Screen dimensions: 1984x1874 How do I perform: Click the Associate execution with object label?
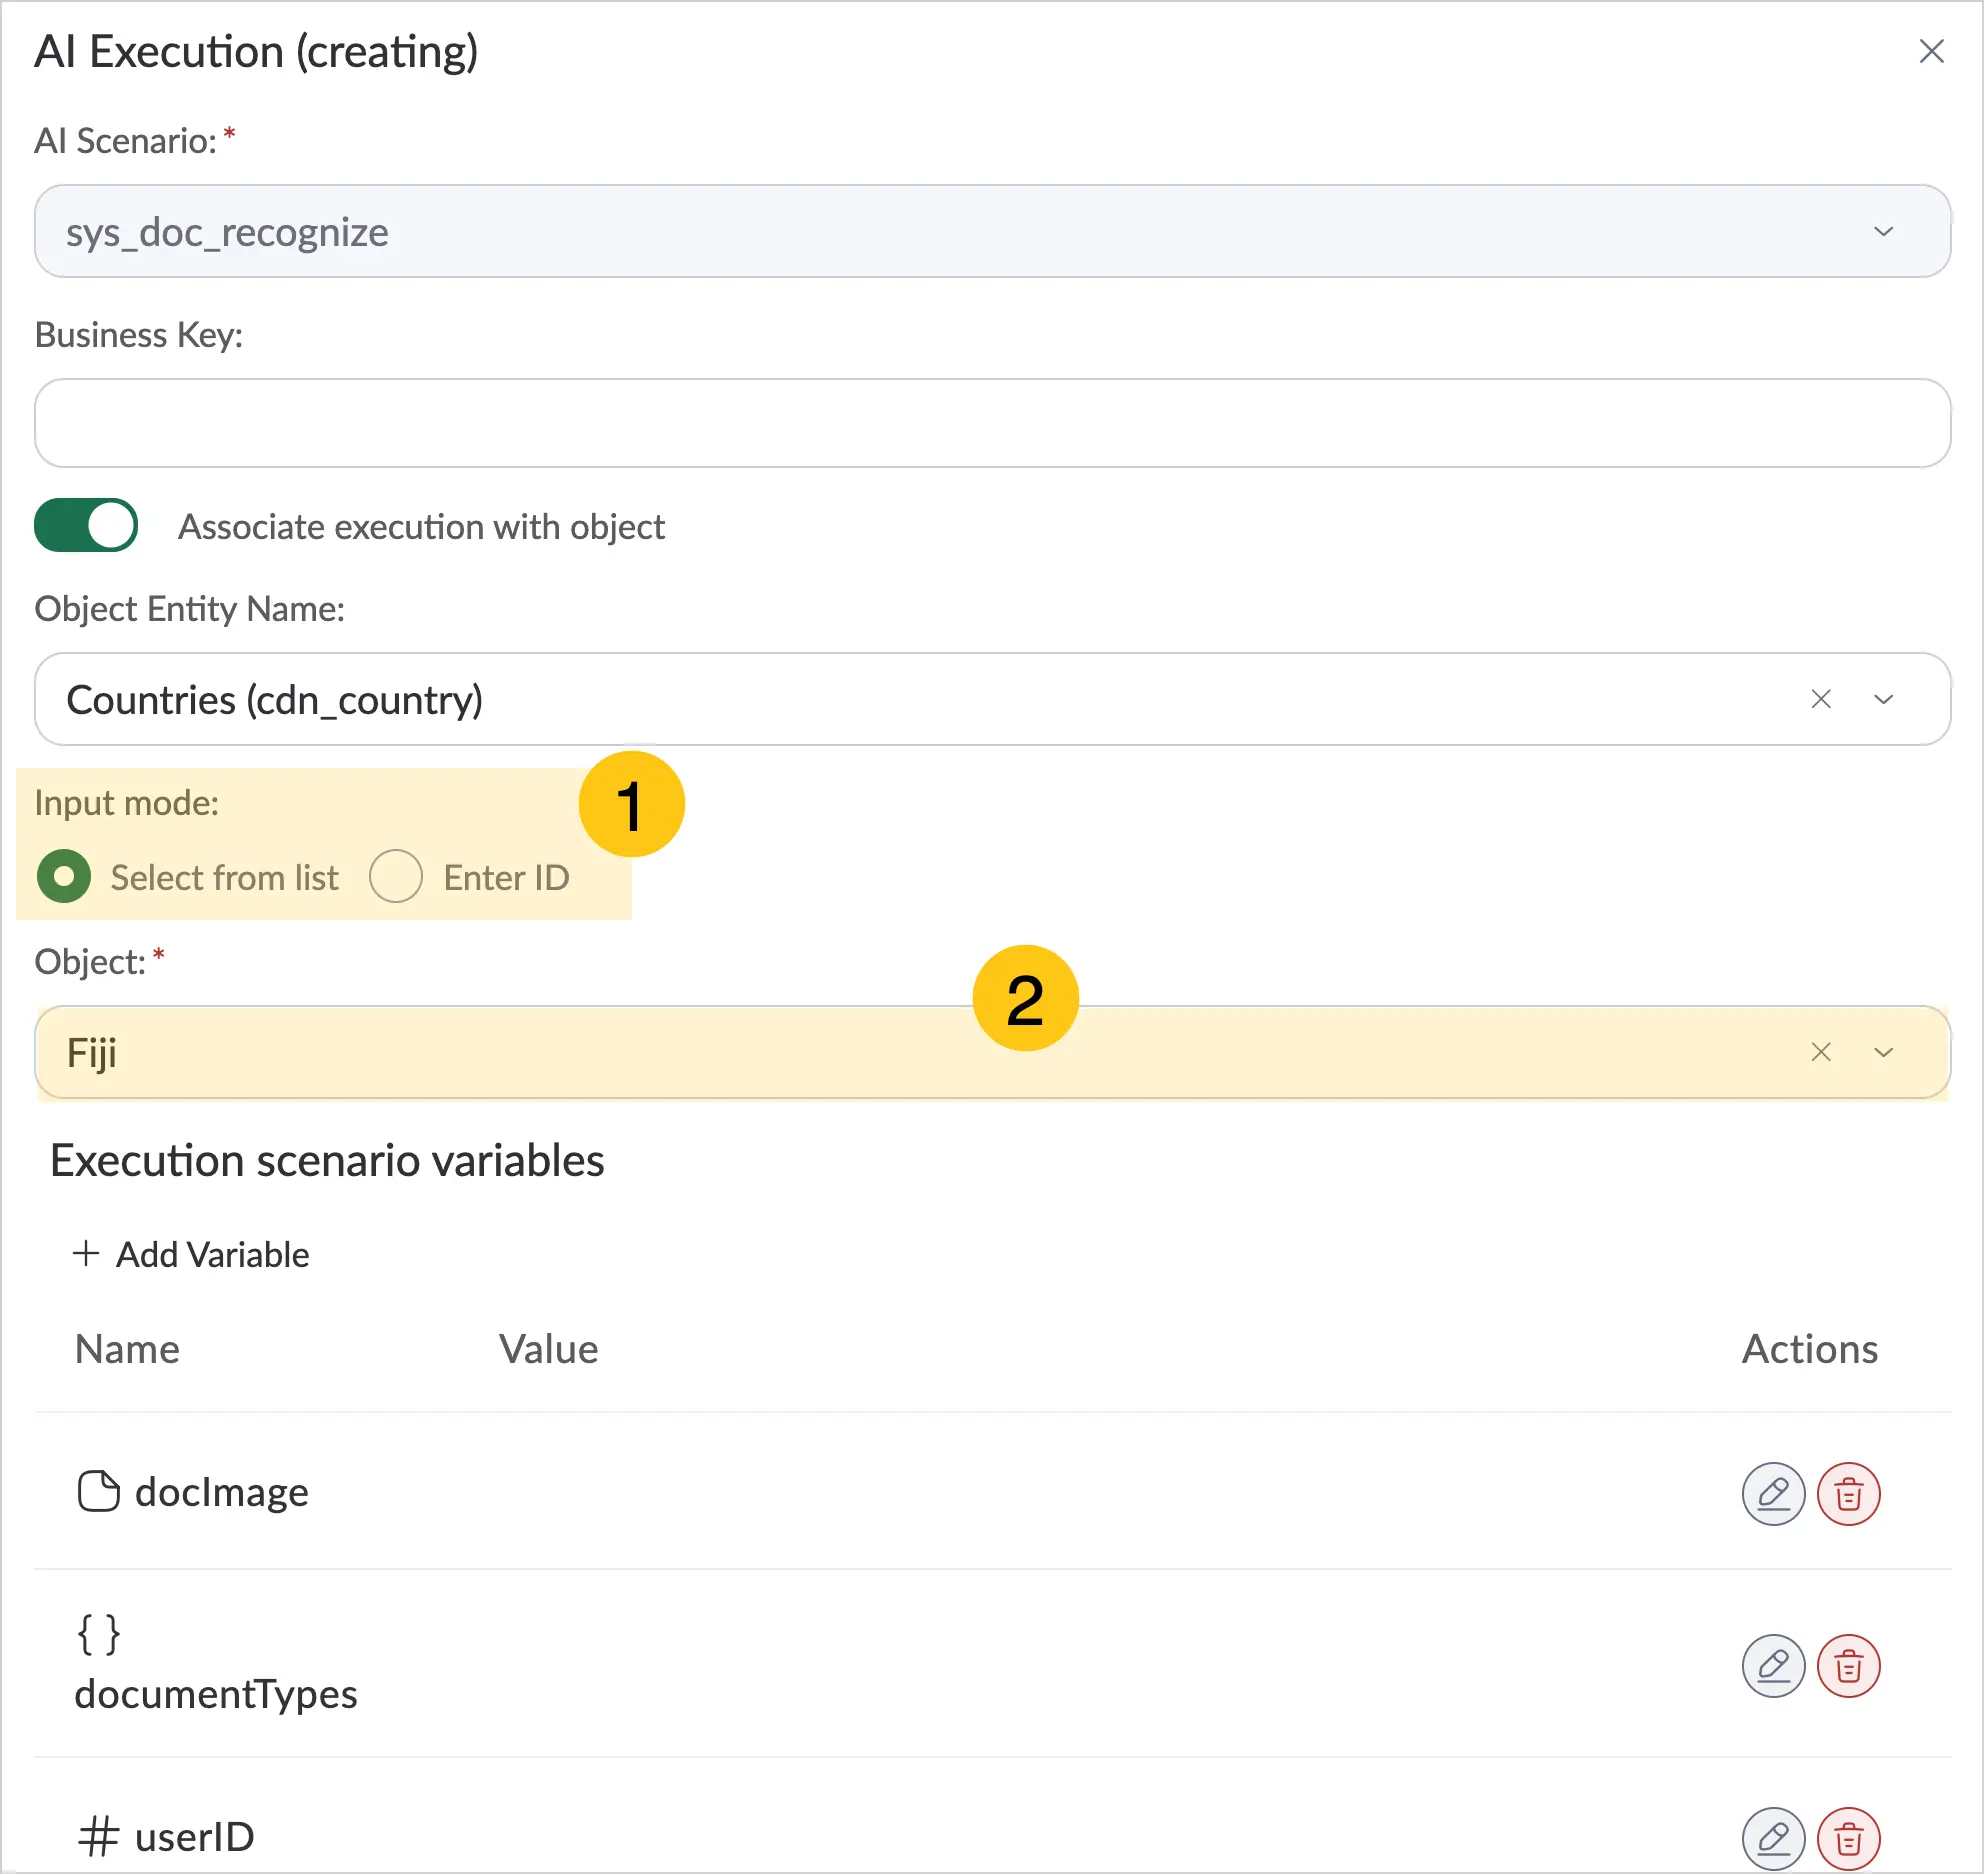[421, 527]
